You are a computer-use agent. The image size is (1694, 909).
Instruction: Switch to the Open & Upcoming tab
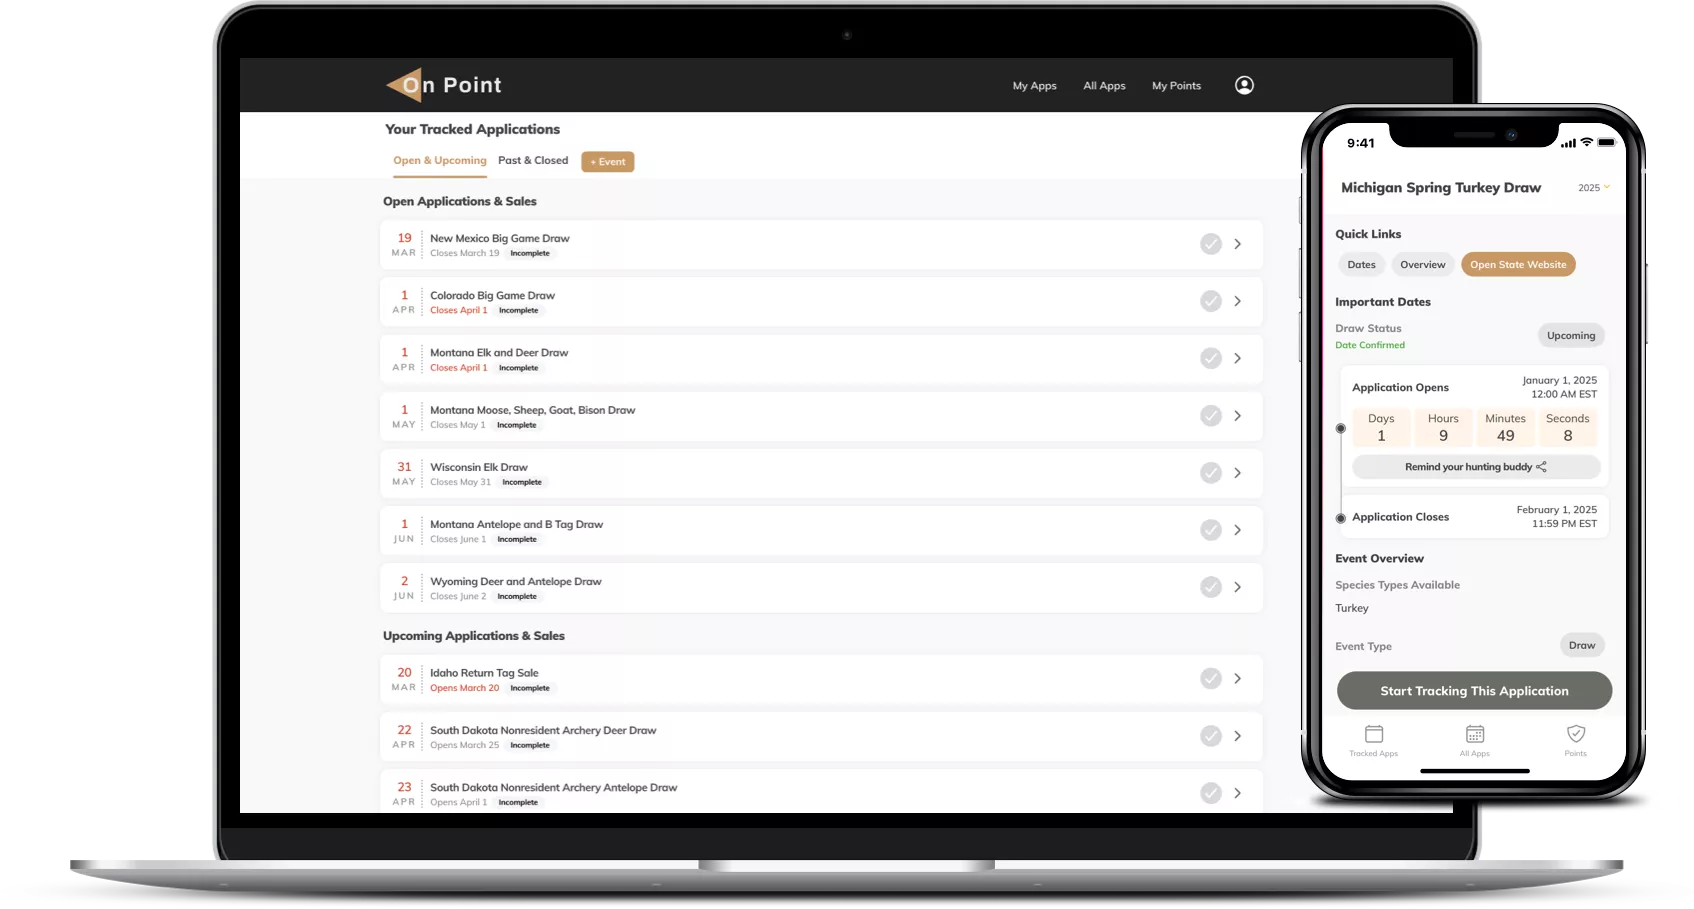click(x=440, y=160)
